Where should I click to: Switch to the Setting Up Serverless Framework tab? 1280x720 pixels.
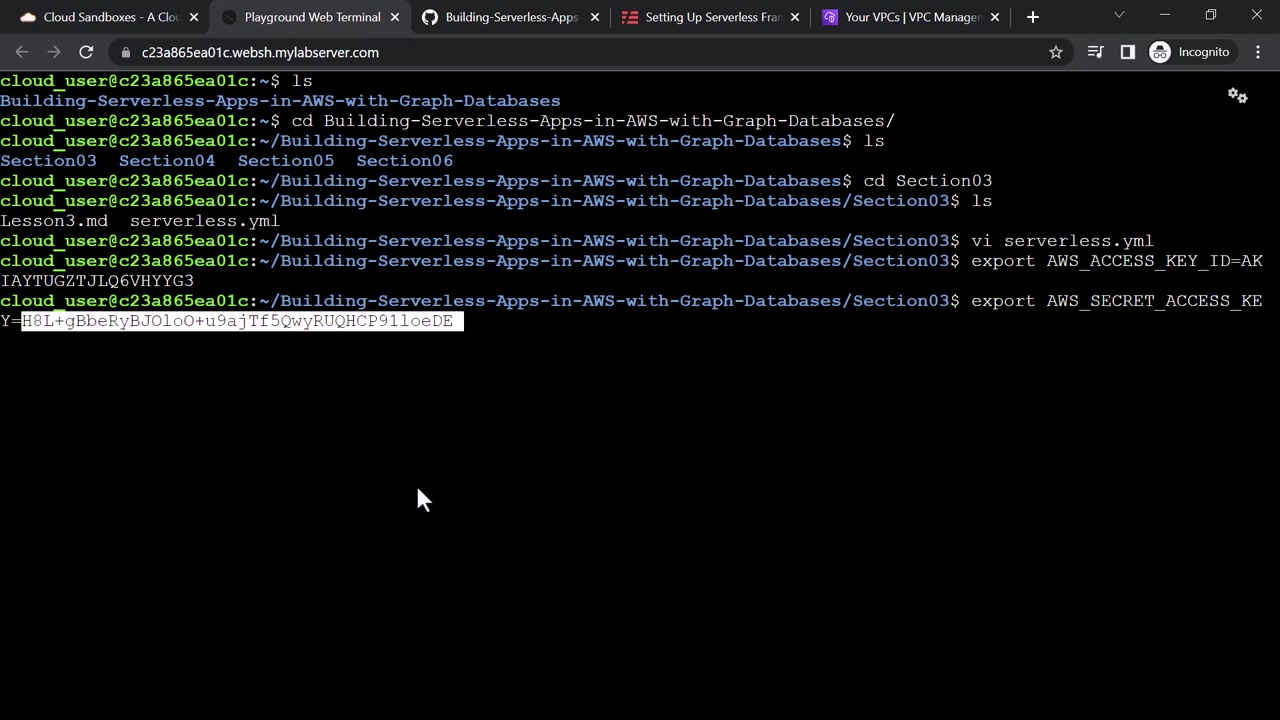coord(710,17)
